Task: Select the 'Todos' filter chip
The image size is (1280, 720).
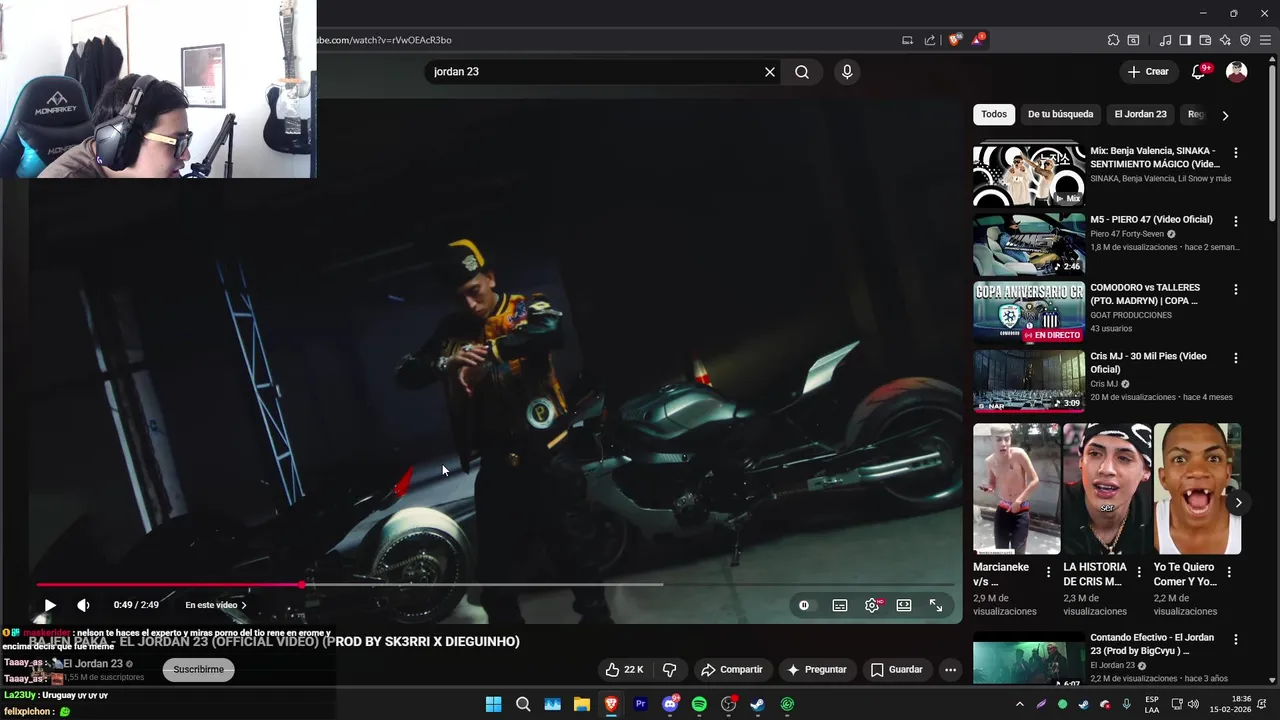Action: 994,114
